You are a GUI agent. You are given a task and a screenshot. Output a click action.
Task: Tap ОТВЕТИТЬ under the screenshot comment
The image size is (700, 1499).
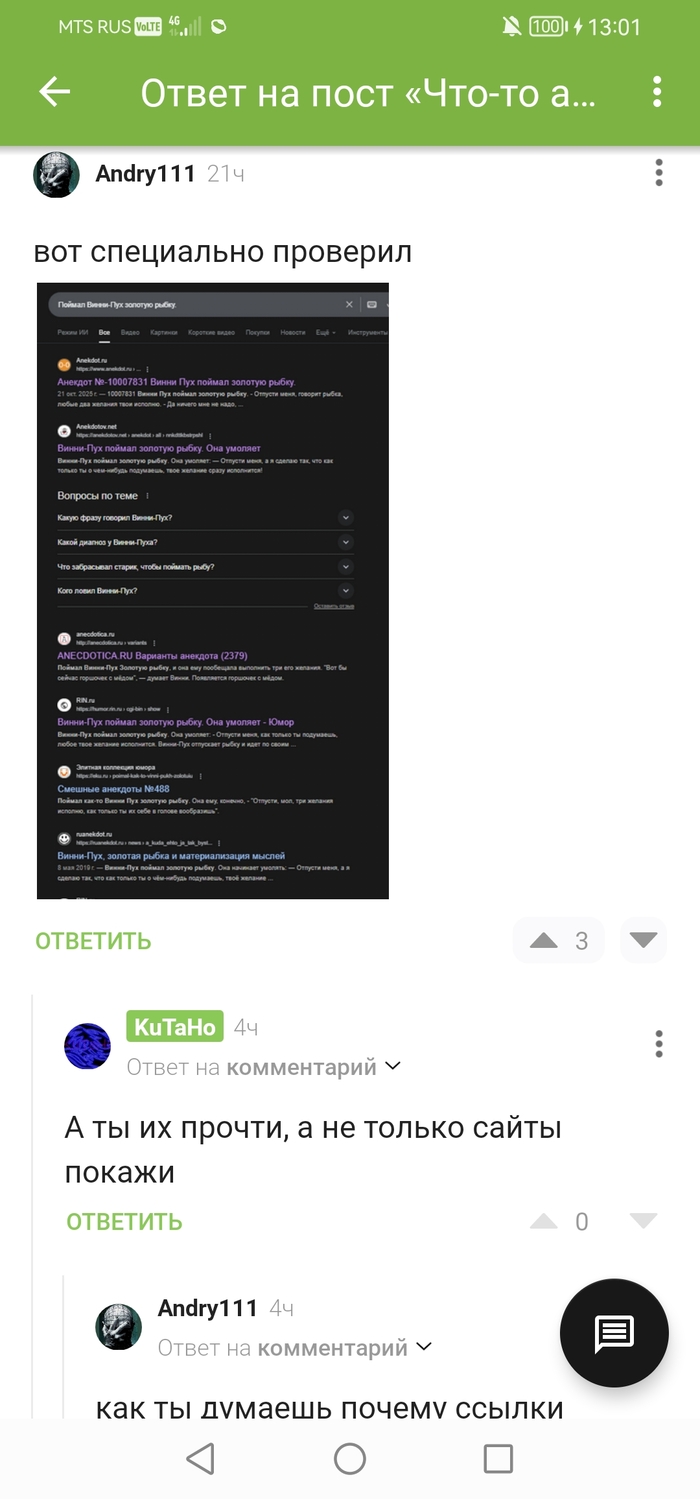[93, 941]
